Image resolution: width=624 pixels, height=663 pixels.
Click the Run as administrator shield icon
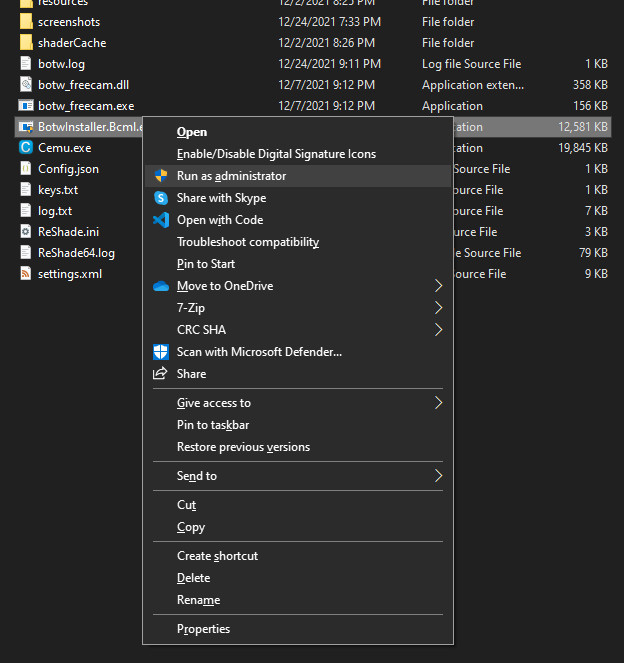coord(160,176)
